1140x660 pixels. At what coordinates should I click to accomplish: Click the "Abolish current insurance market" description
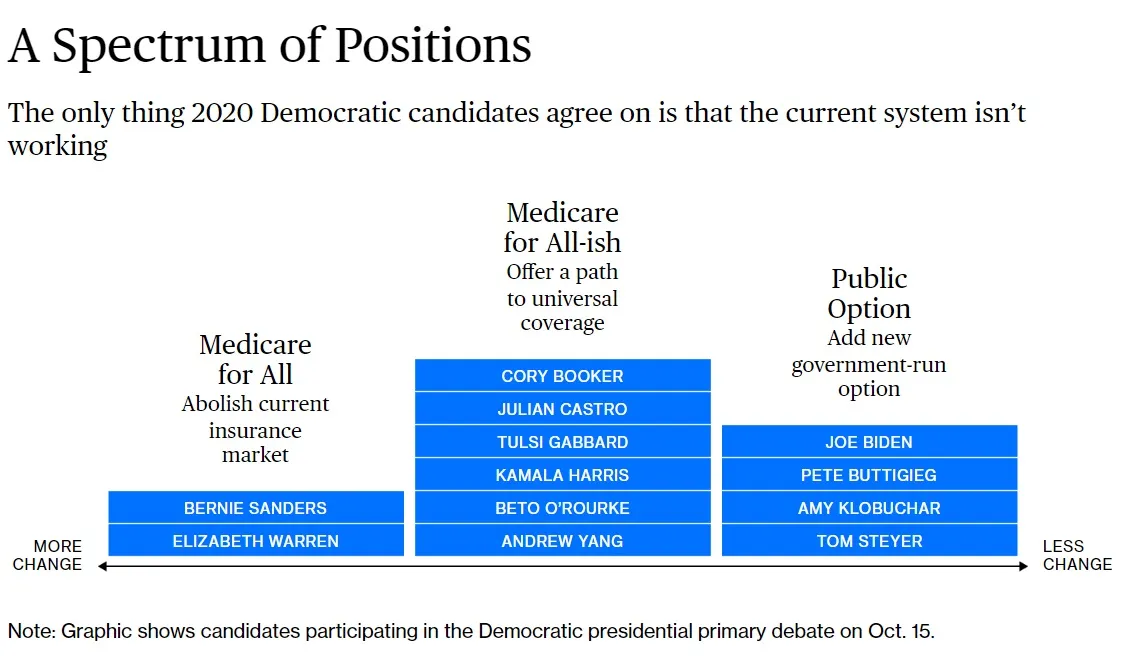click(255, 430)
